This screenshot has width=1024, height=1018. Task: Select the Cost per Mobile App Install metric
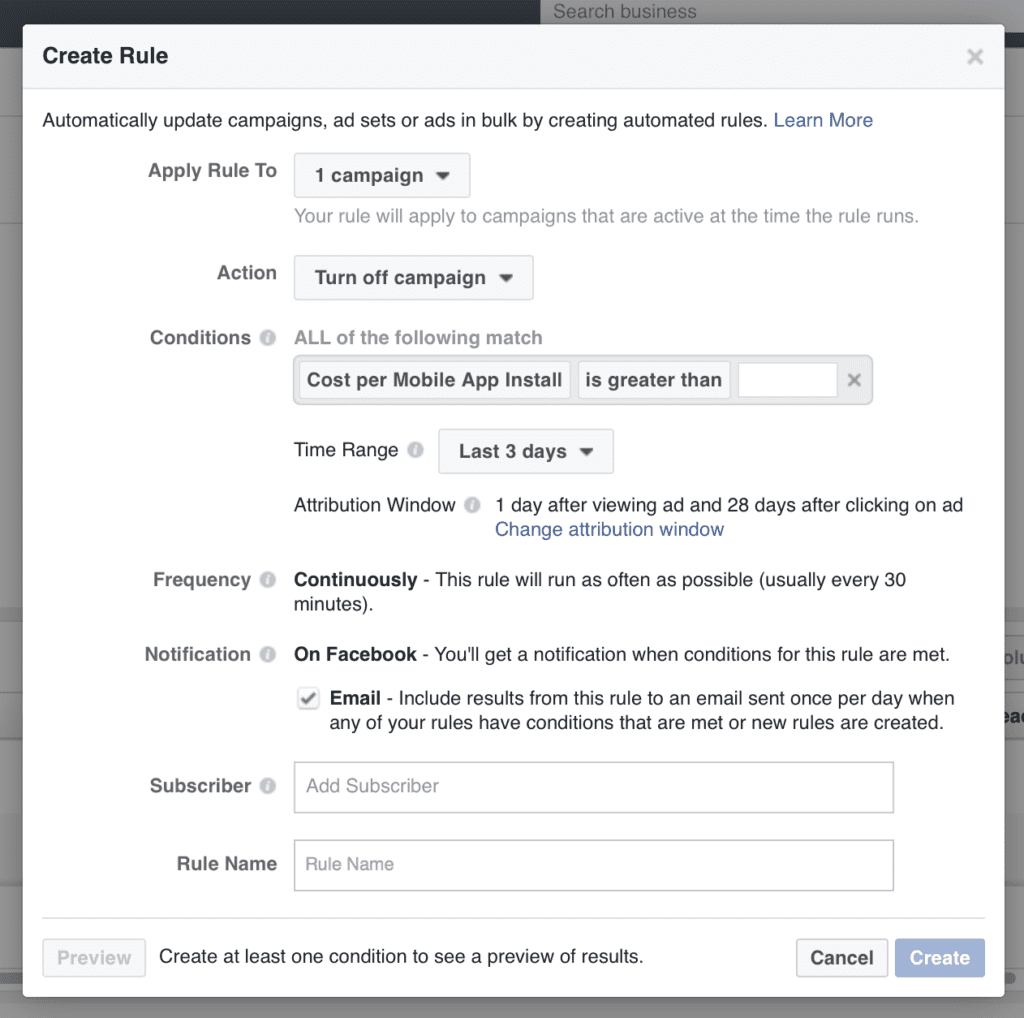tap(434, 380)
